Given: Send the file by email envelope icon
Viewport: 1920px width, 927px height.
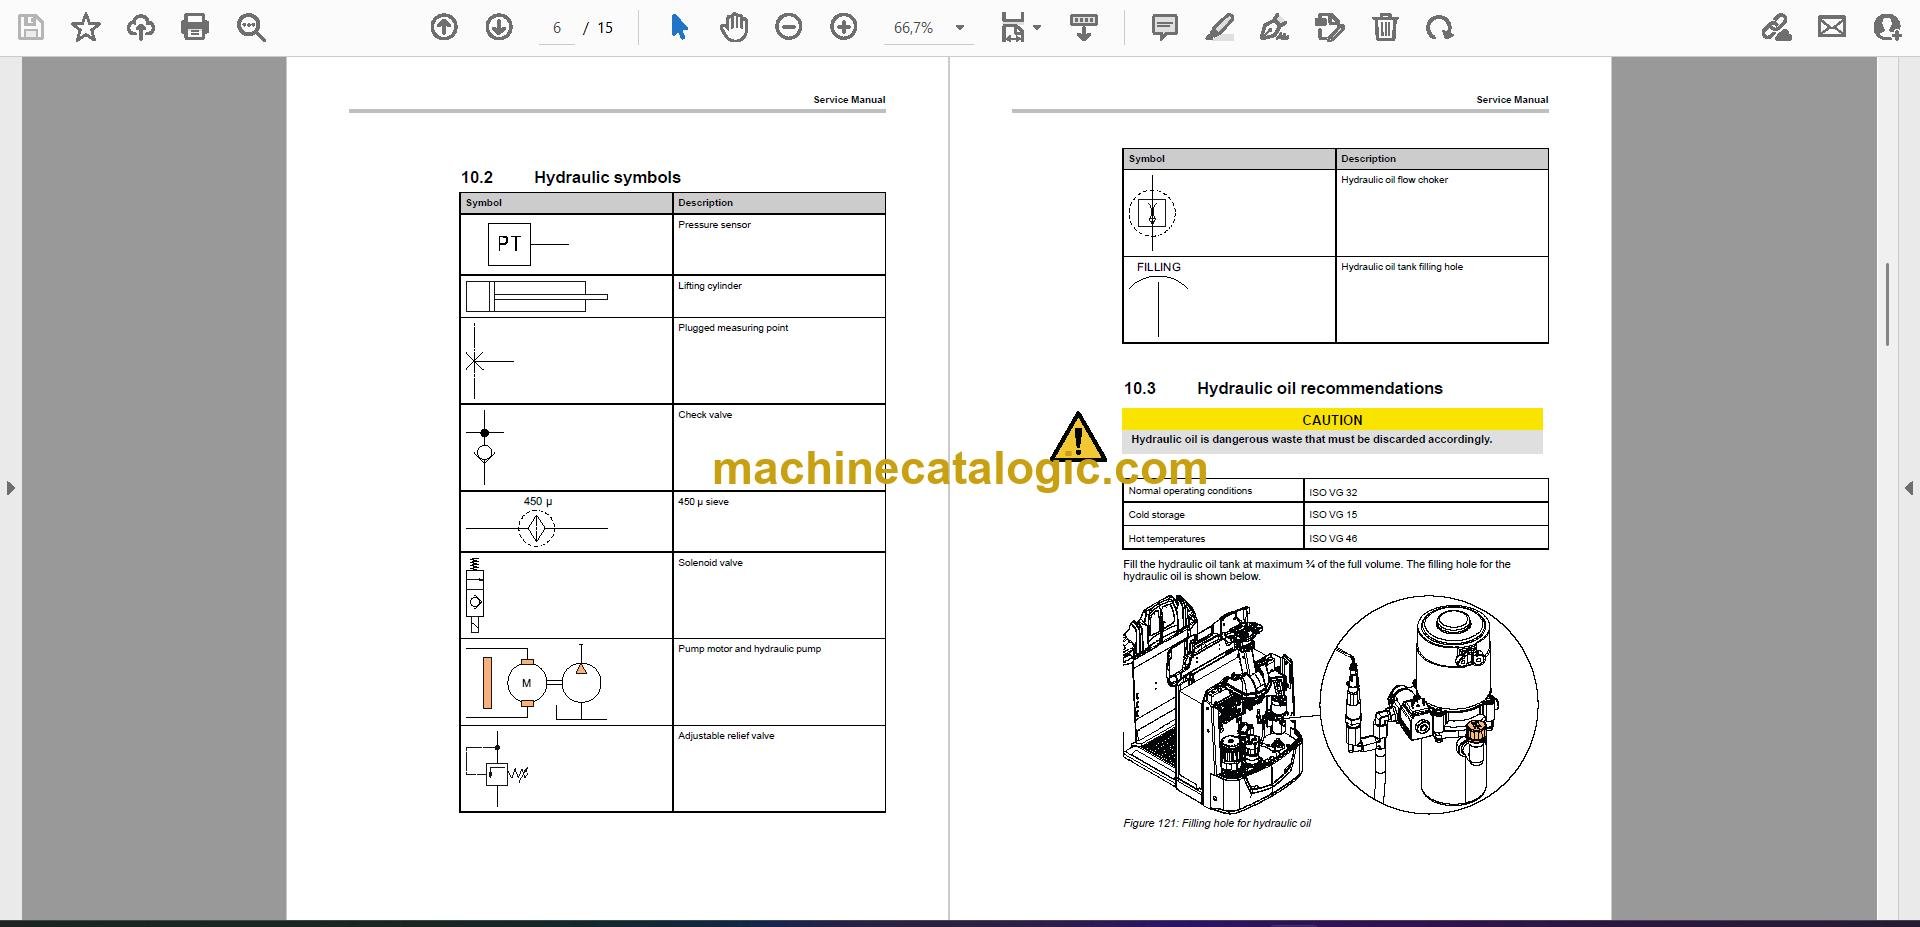Looking at the screenshot, I should click(x=1832, y=27).
